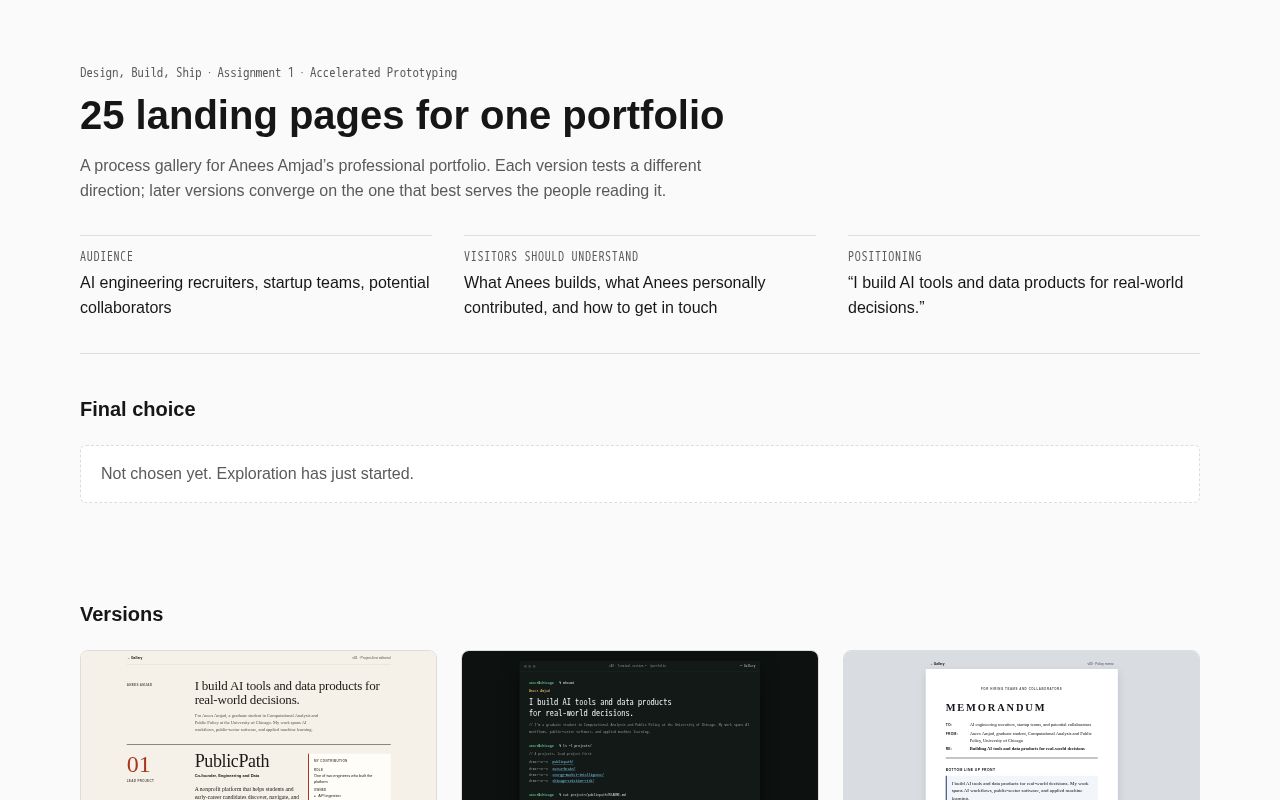Click the 'Versions' section heading
Image resolution: width=1280 pixels, height=800 pixels.
coord(122,614)
